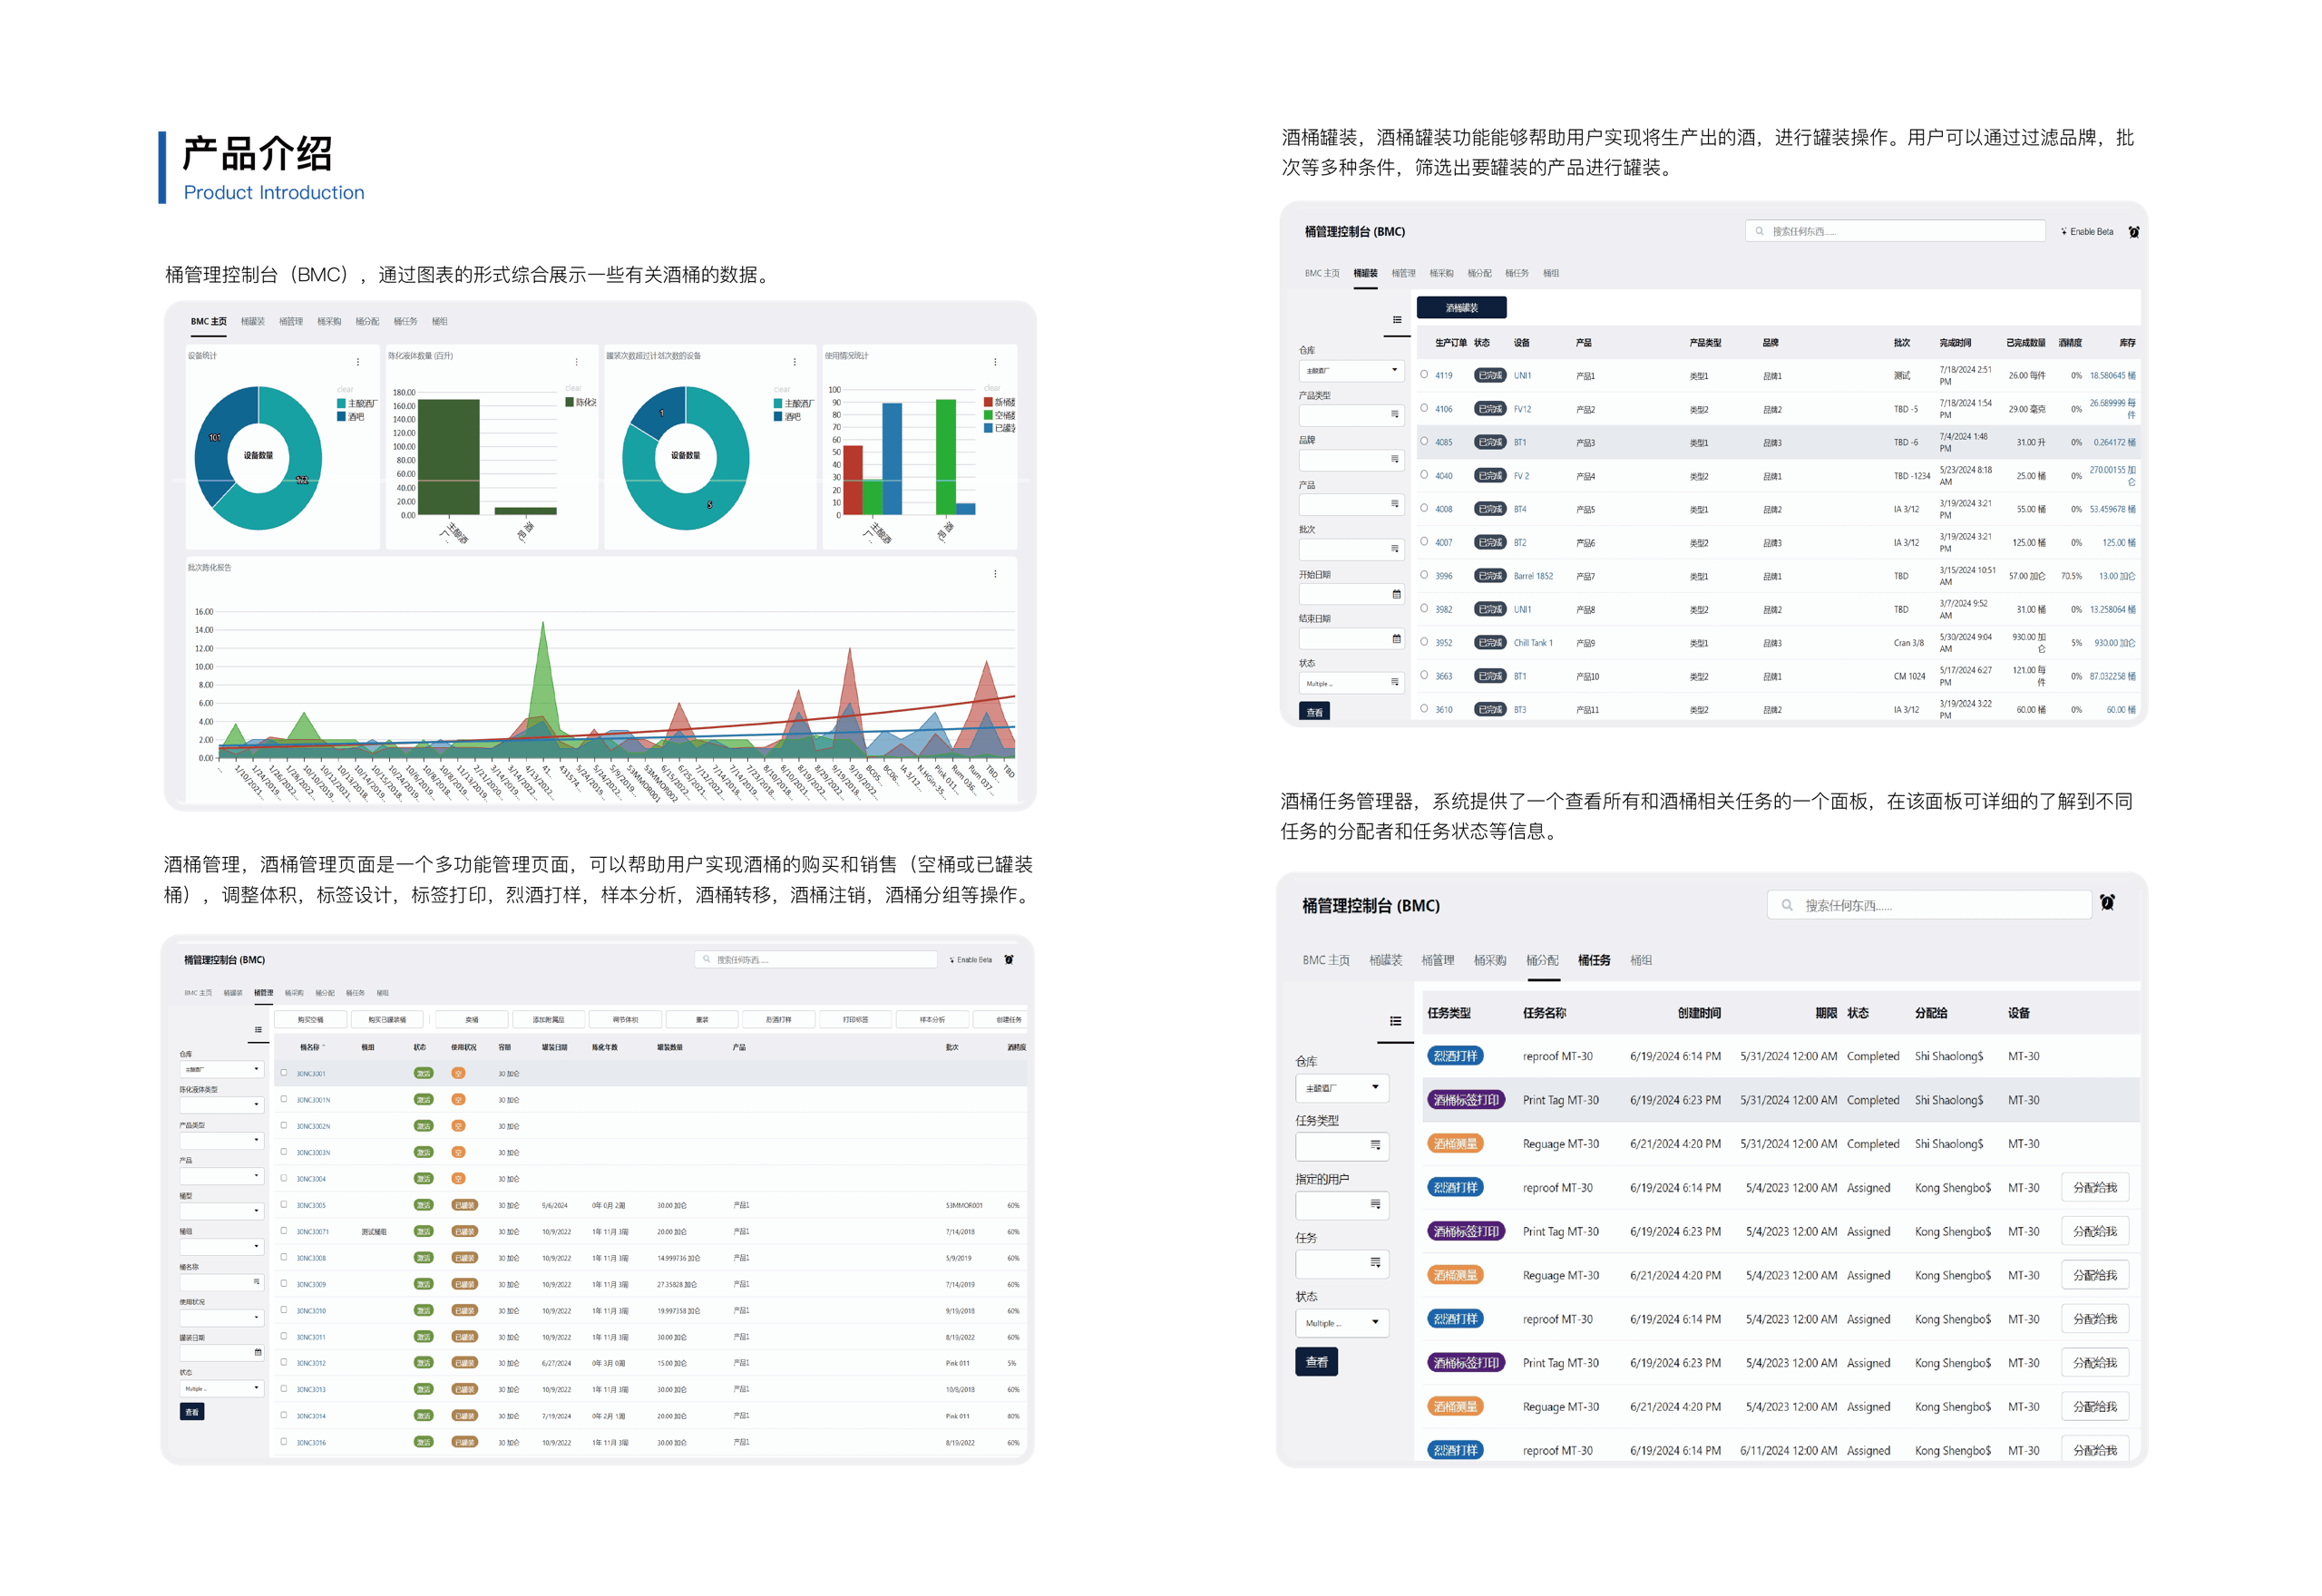Select the radio button for order 3996
The width and height of the screenshot is (2322, 1596).
1424,575
